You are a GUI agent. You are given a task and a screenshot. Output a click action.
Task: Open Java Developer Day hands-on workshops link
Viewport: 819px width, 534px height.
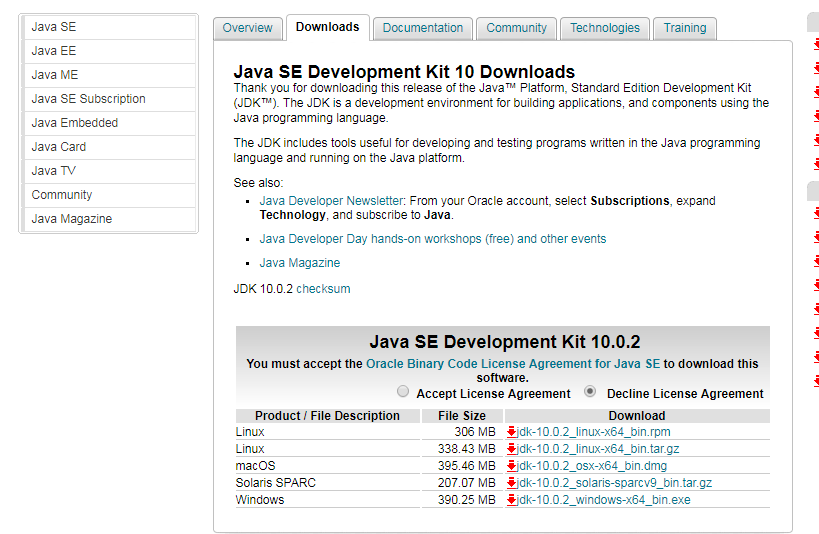coord(432,239)
